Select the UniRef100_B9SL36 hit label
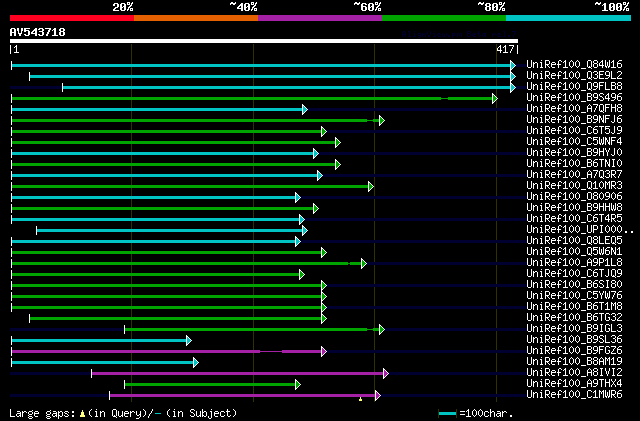Viewport: 640px width, 421px height. (x=574, y=340)
